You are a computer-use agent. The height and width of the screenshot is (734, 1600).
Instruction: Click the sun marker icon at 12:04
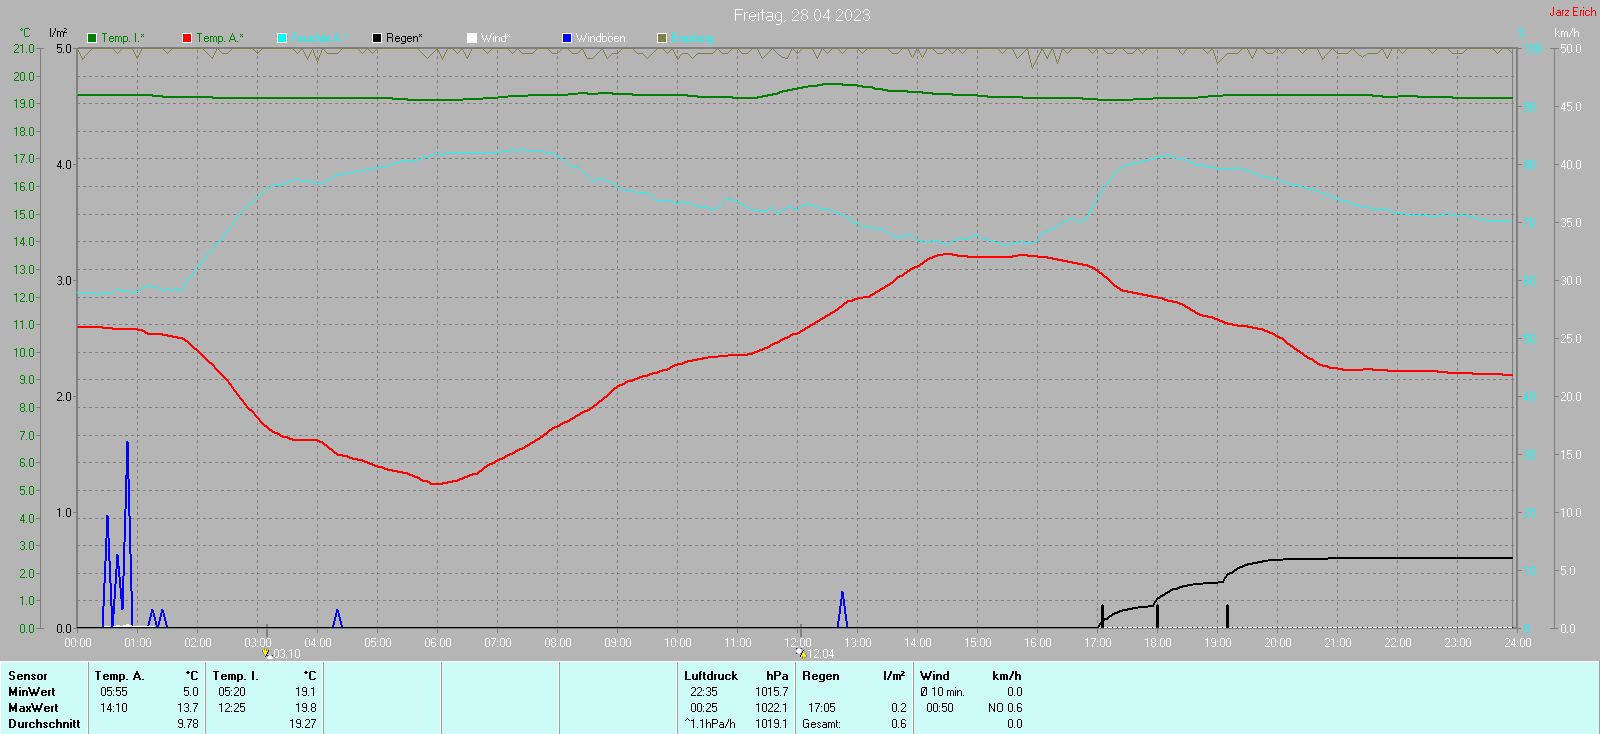pos(800,653)
